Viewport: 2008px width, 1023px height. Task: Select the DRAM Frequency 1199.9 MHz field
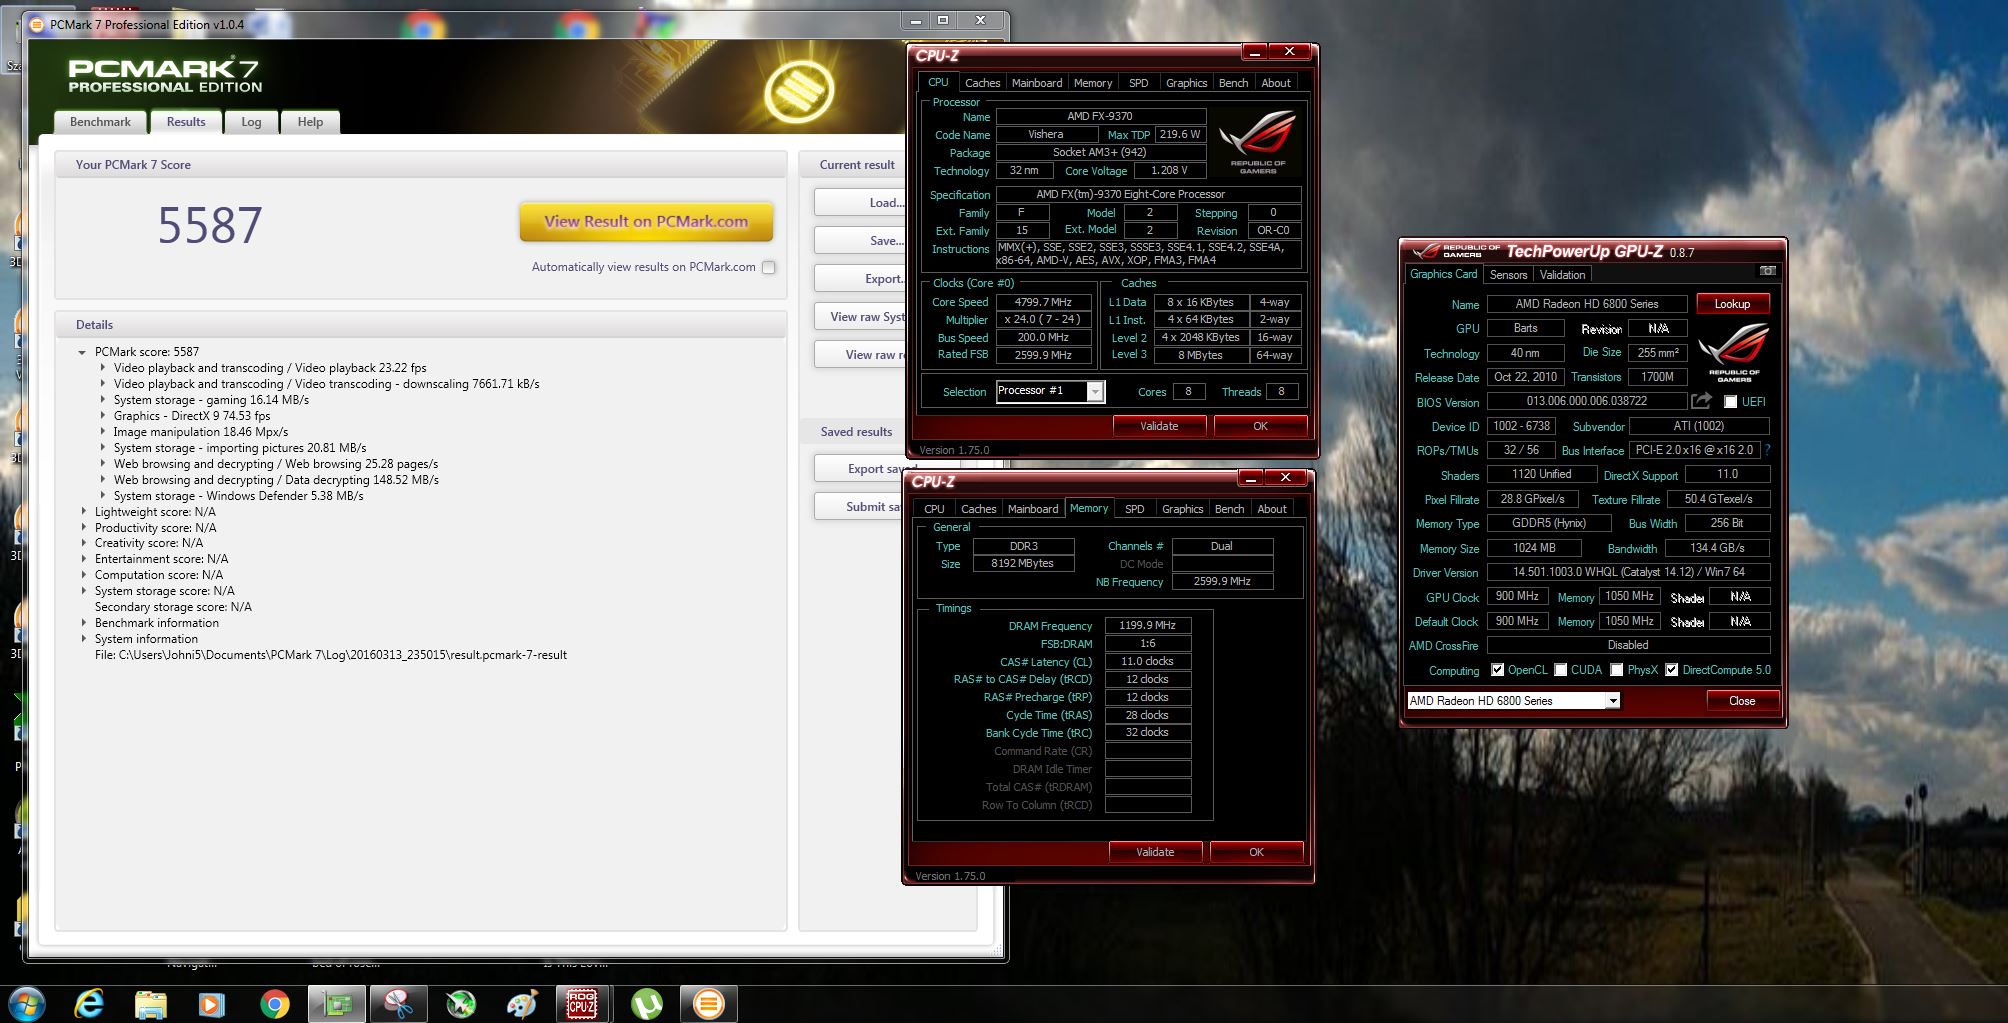coord(1147,625)
